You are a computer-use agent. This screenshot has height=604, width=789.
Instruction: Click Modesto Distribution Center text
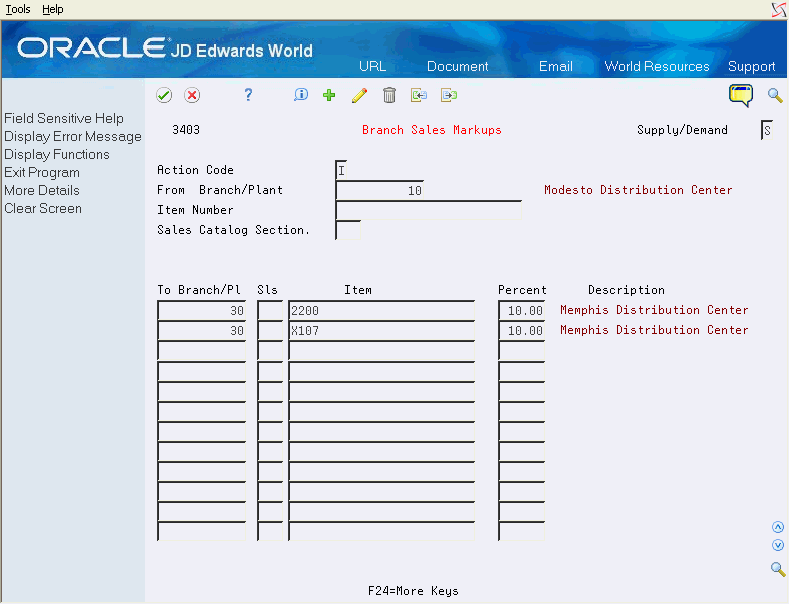pos(638,190)
